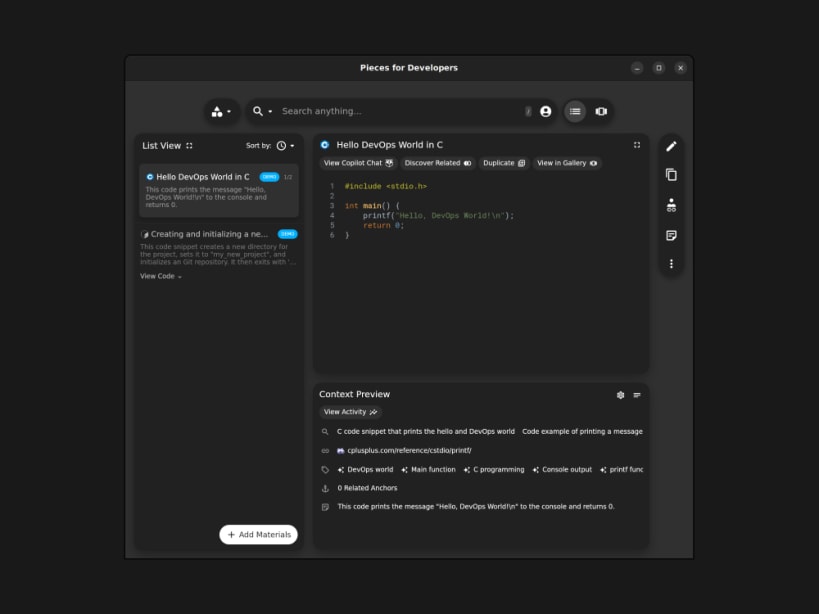The height and width of the screenshot is (614, 819).
Task: Click the share with people icon
Action: [x=671, y=205]
